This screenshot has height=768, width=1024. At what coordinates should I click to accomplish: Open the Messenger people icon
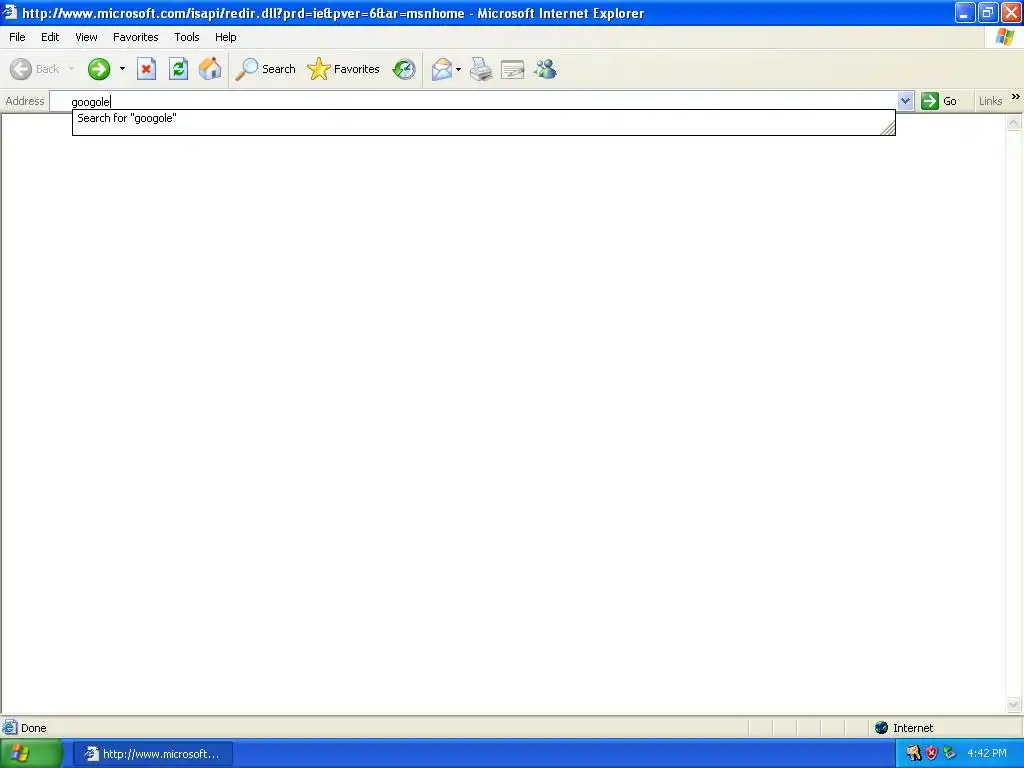pyautogui.click(x=545, y=69)
